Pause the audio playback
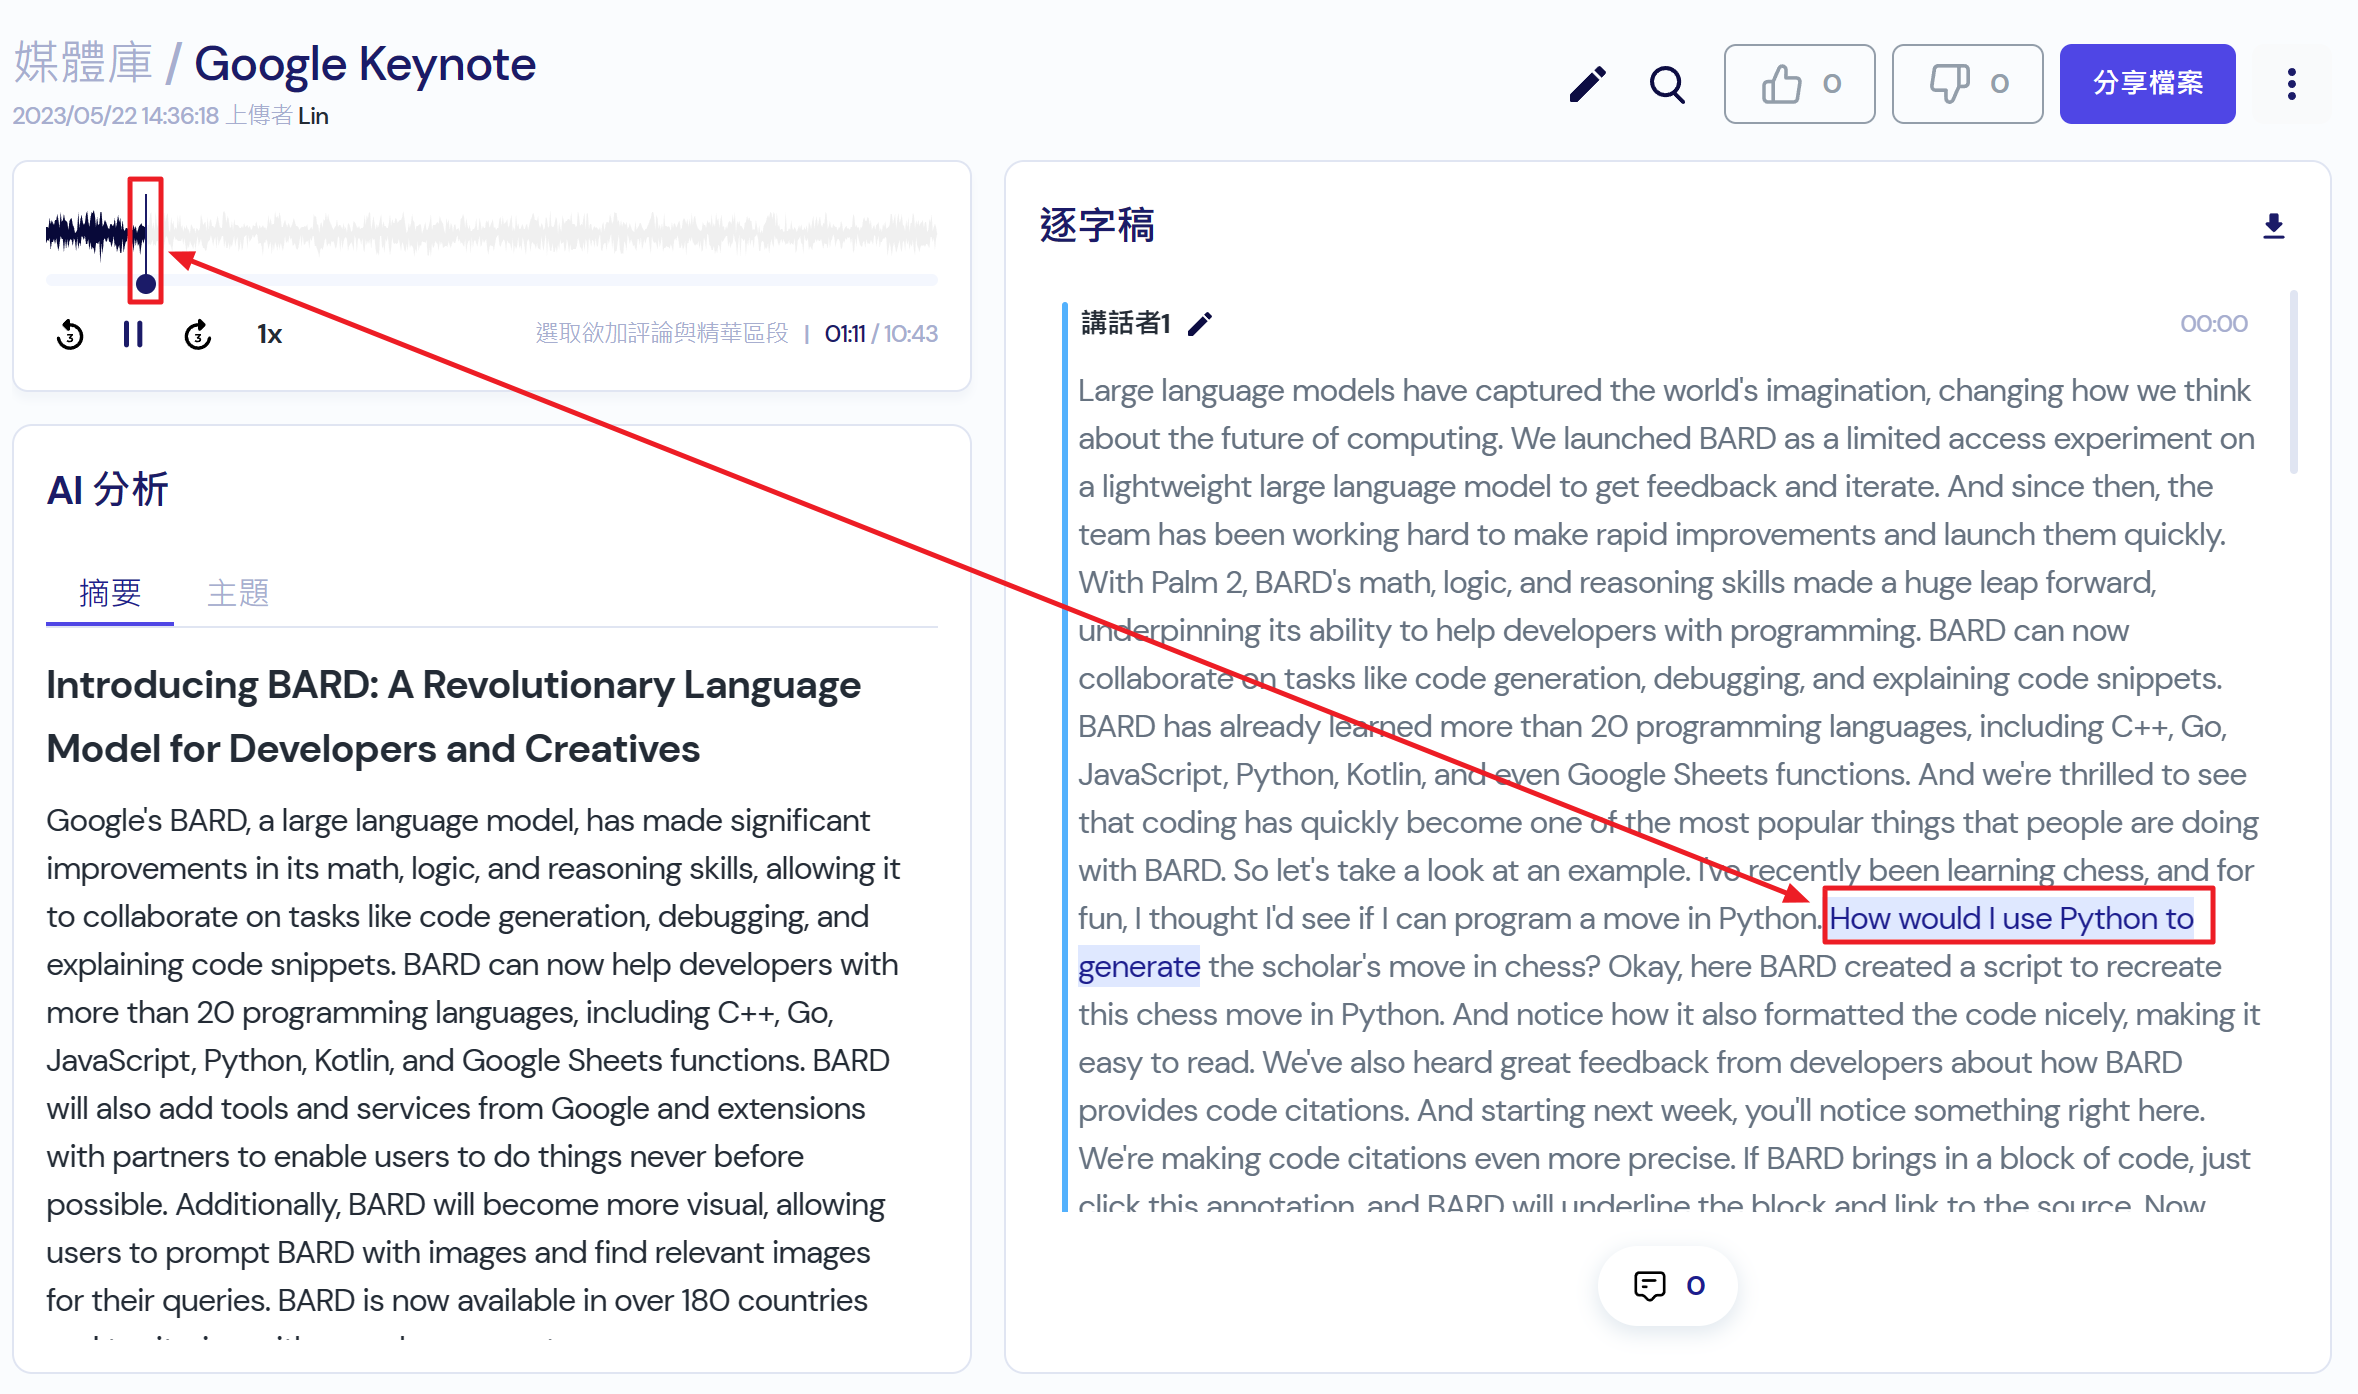Image resolution: width=2358 pixels, height=1394 pixels. [x=133, y=334]
